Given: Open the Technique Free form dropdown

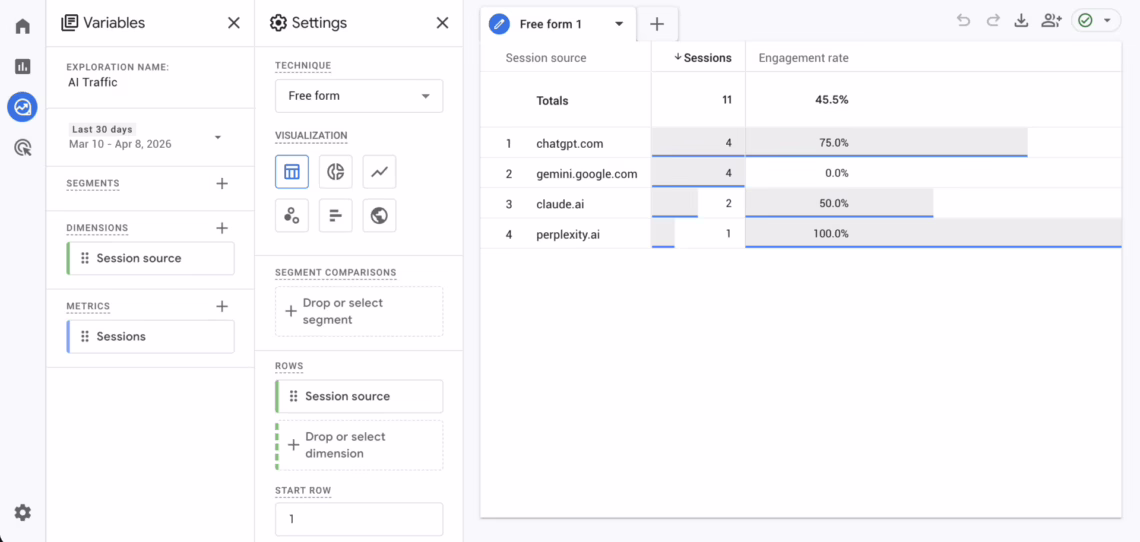Looking at the screenshot, I should point(359,96).
